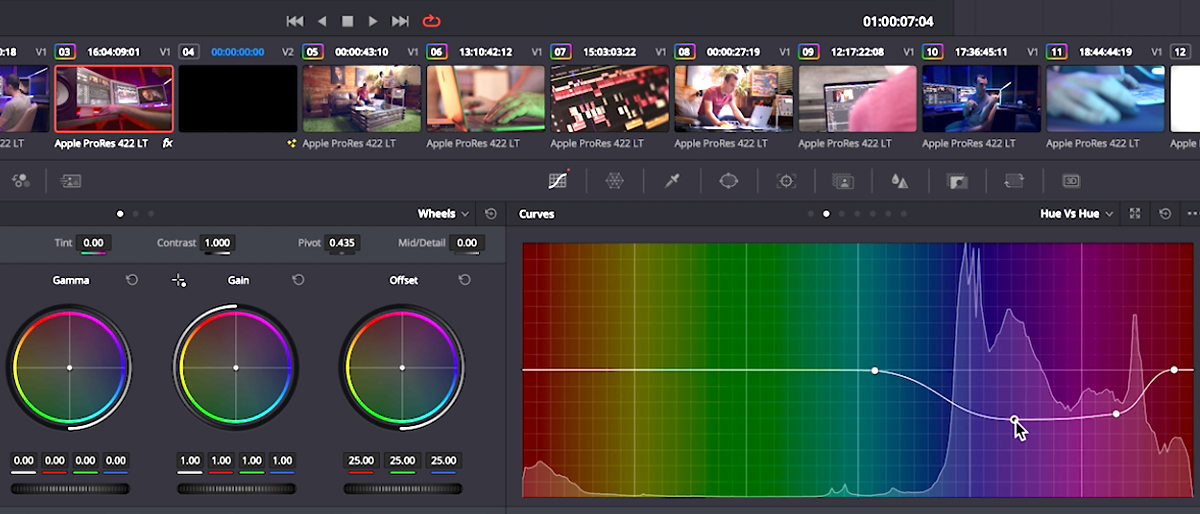Screen dimensions: 1200x514
Task: Open the Color Warper palette
Action: click(615, 181)
